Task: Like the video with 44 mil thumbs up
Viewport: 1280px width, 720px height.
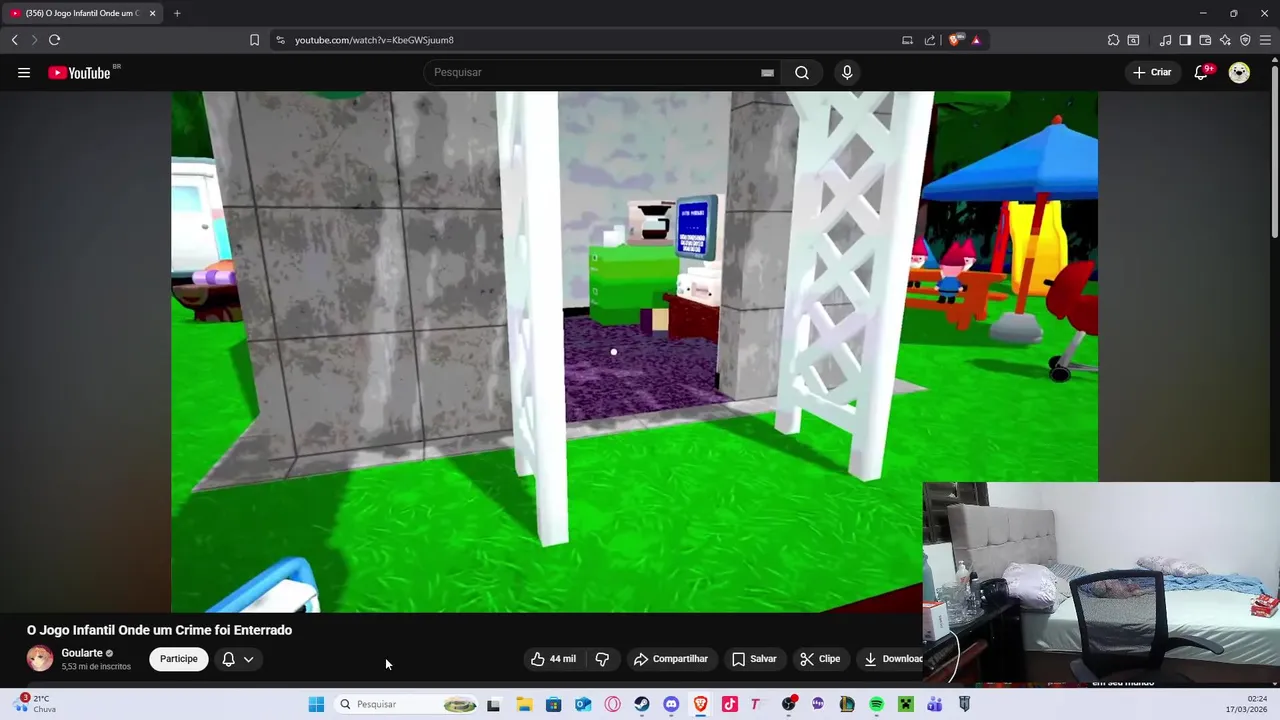Action: pos(553,659)
